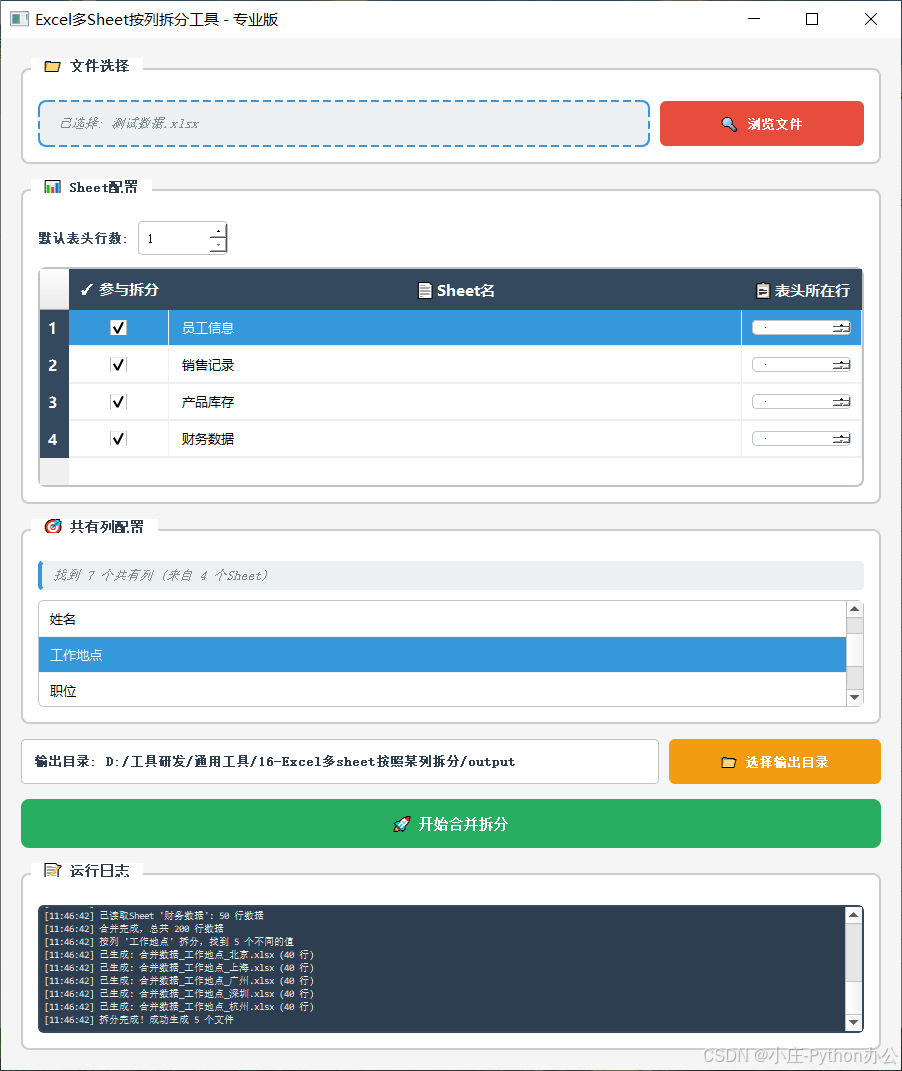902x1071 pixels.
Task: Toggle the 财务数据 participate checkbox
Action: pyautogui.click(x=118, y=439)
